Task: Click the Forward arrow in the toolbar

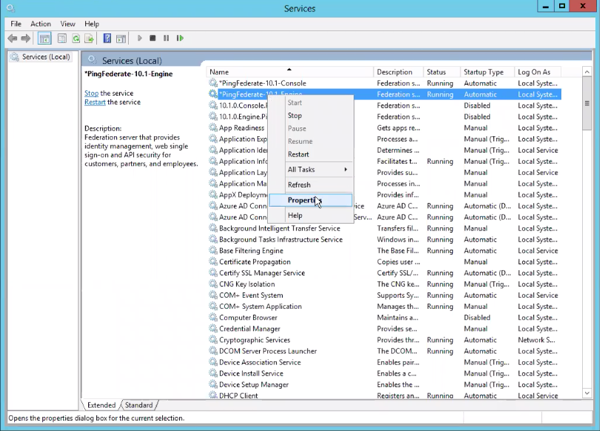Action: coord(25,38)
